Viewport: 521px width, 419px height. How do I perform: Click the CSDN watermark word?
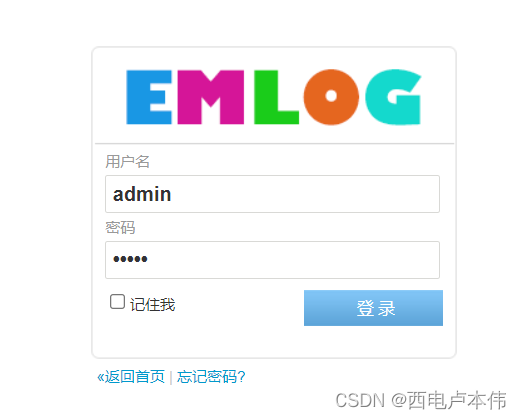[x=360, y=400]
